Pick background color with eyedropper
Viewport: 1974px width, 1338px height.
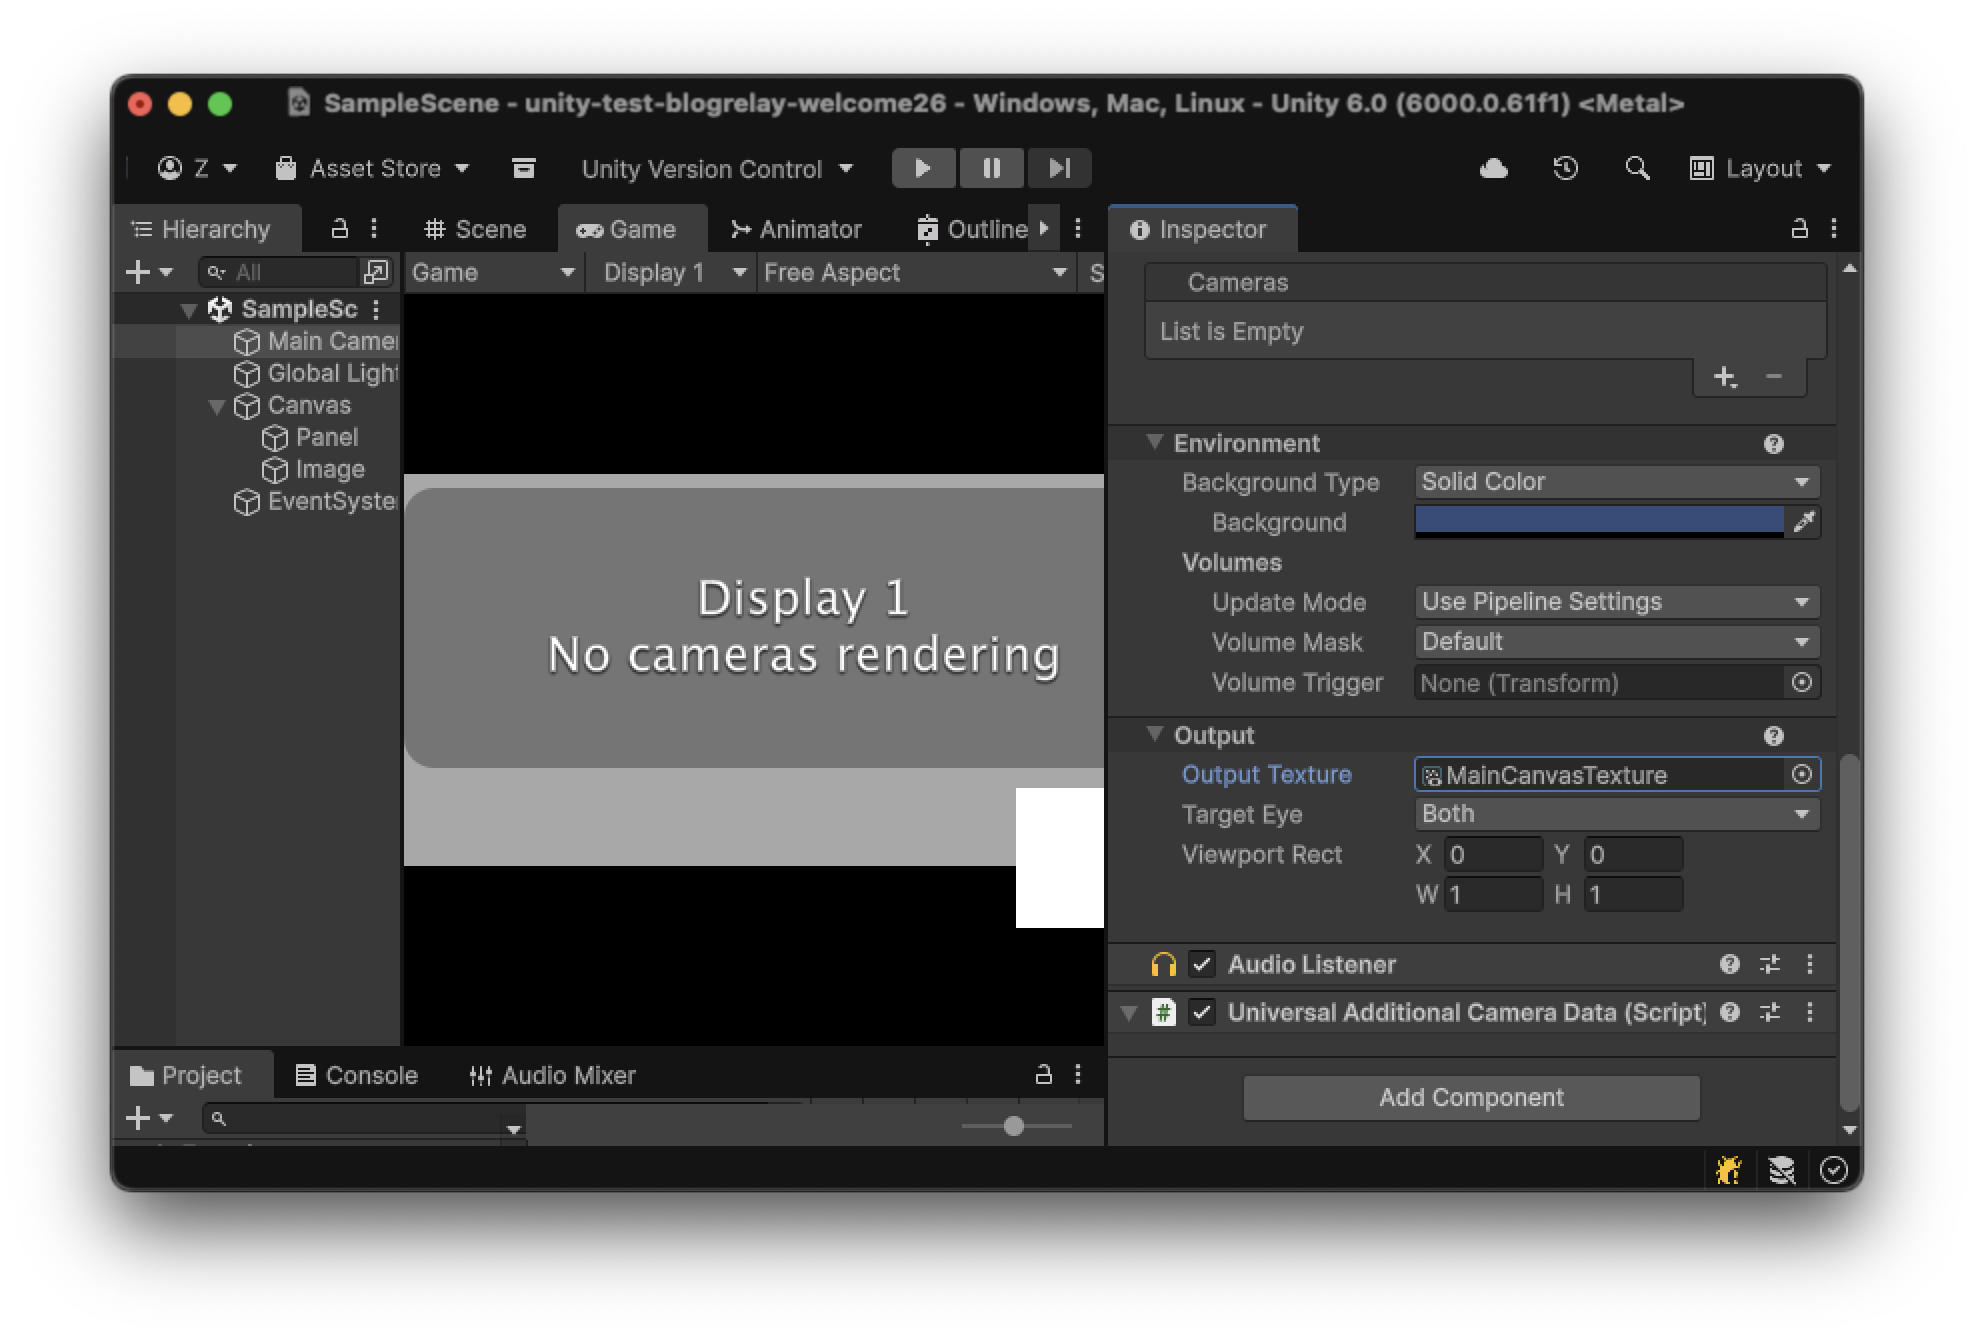(1804, 522)
